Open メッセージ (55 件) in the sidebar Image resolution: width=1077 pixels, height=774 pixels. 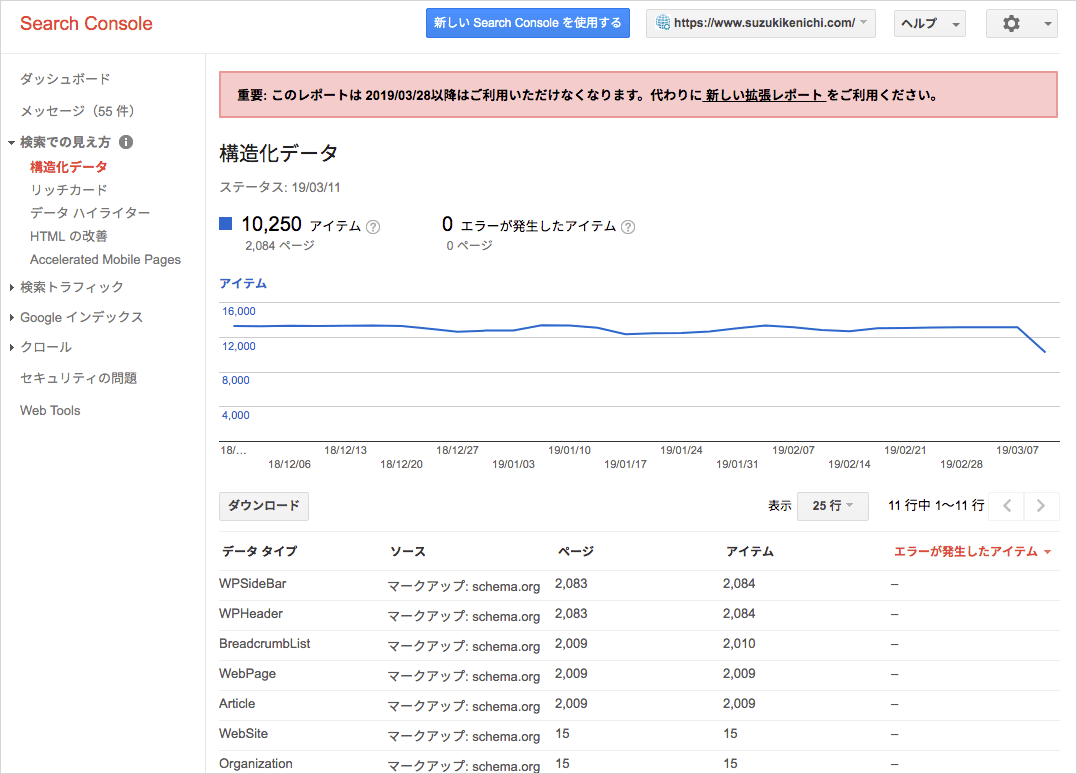pos(77,111)
